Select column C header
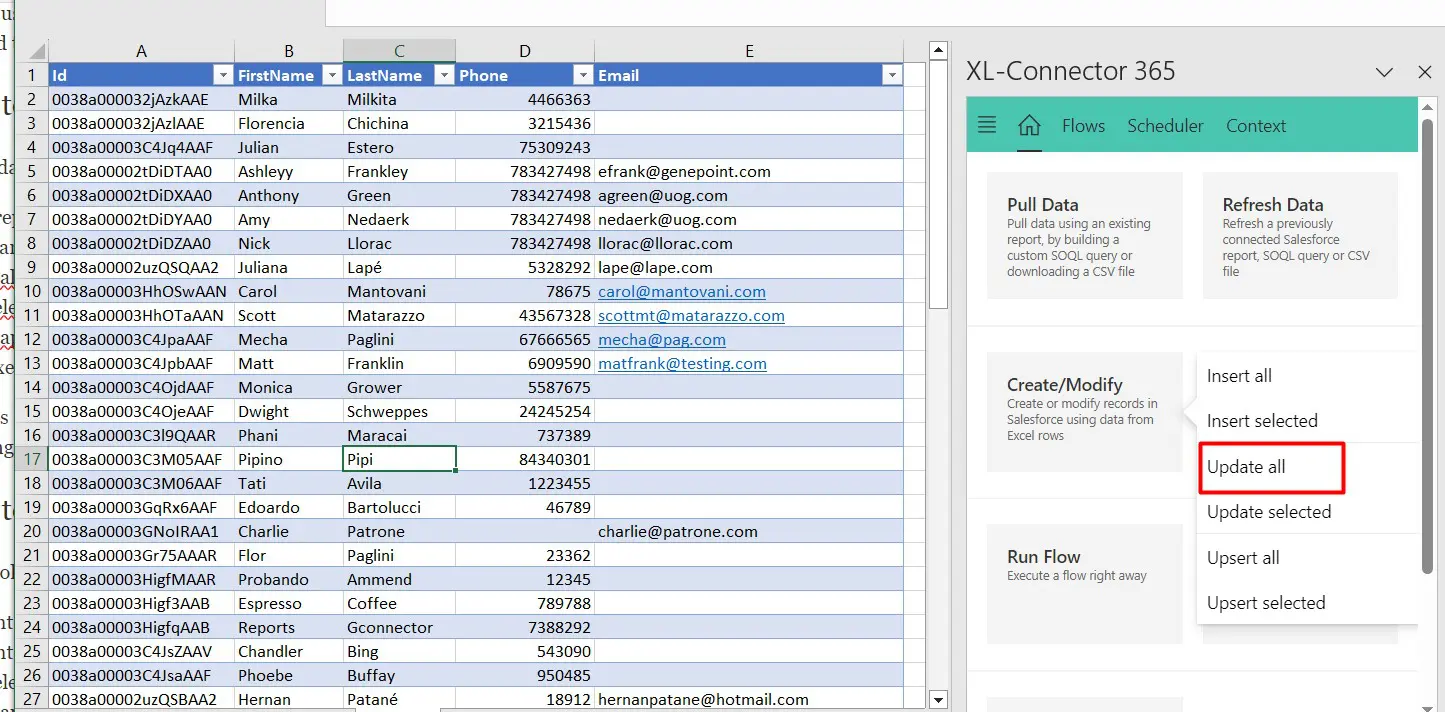Viewport: 1445px width, 712px height. point(399,52)
